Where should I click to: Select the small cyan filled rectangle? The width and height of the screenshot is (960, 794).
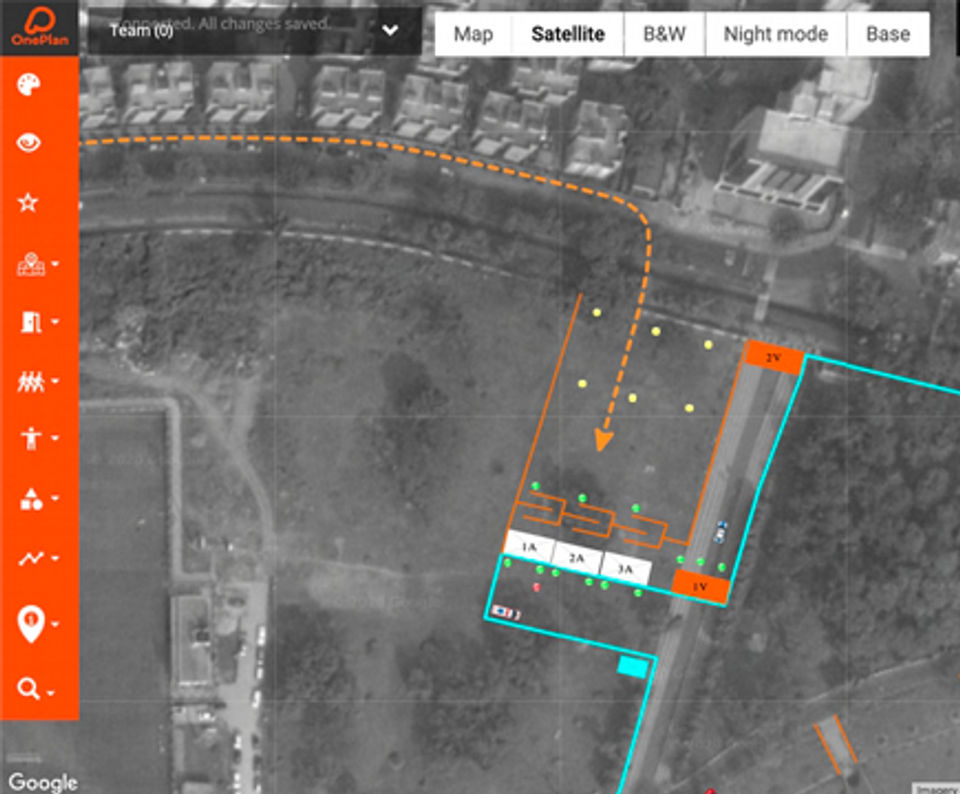(x=633, y=667)
